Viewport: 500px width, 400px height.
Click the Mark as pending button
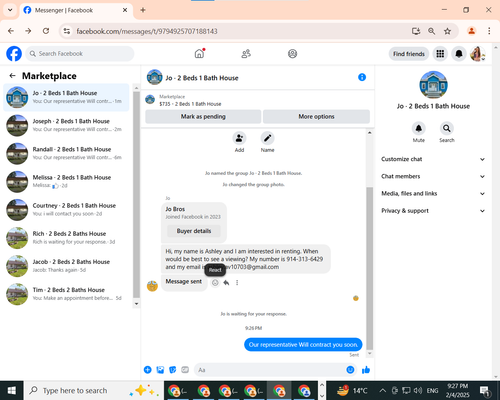click(203, 117)
